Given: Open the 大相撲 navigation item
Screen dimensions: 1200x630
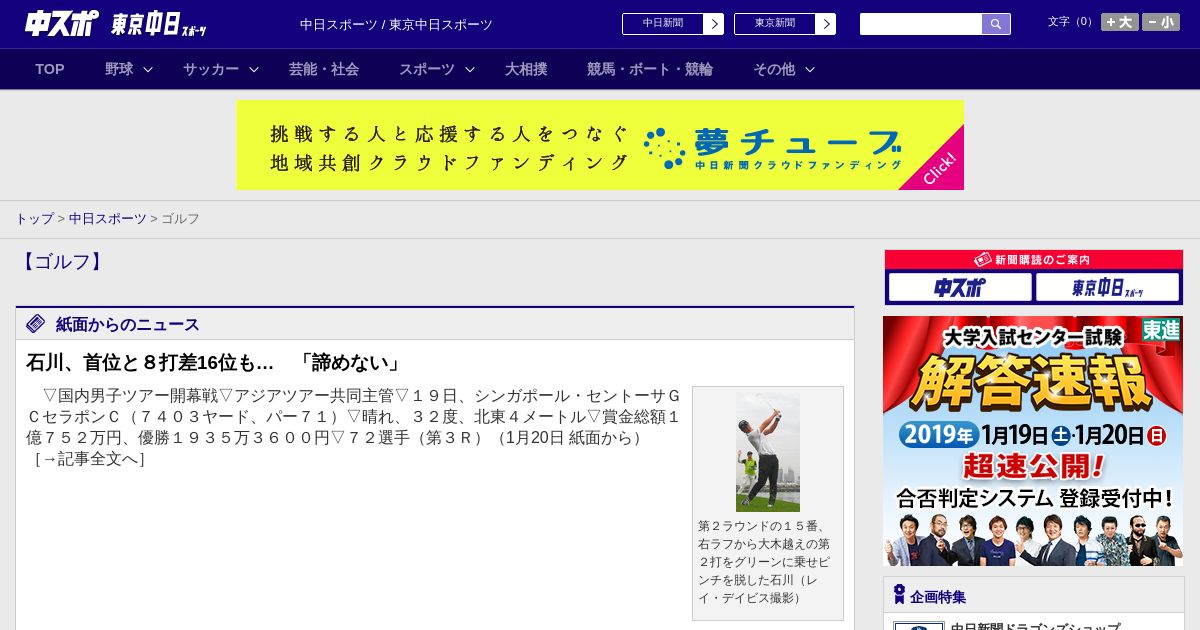Looking at the screenshot, I should click(x=526, y=69).
